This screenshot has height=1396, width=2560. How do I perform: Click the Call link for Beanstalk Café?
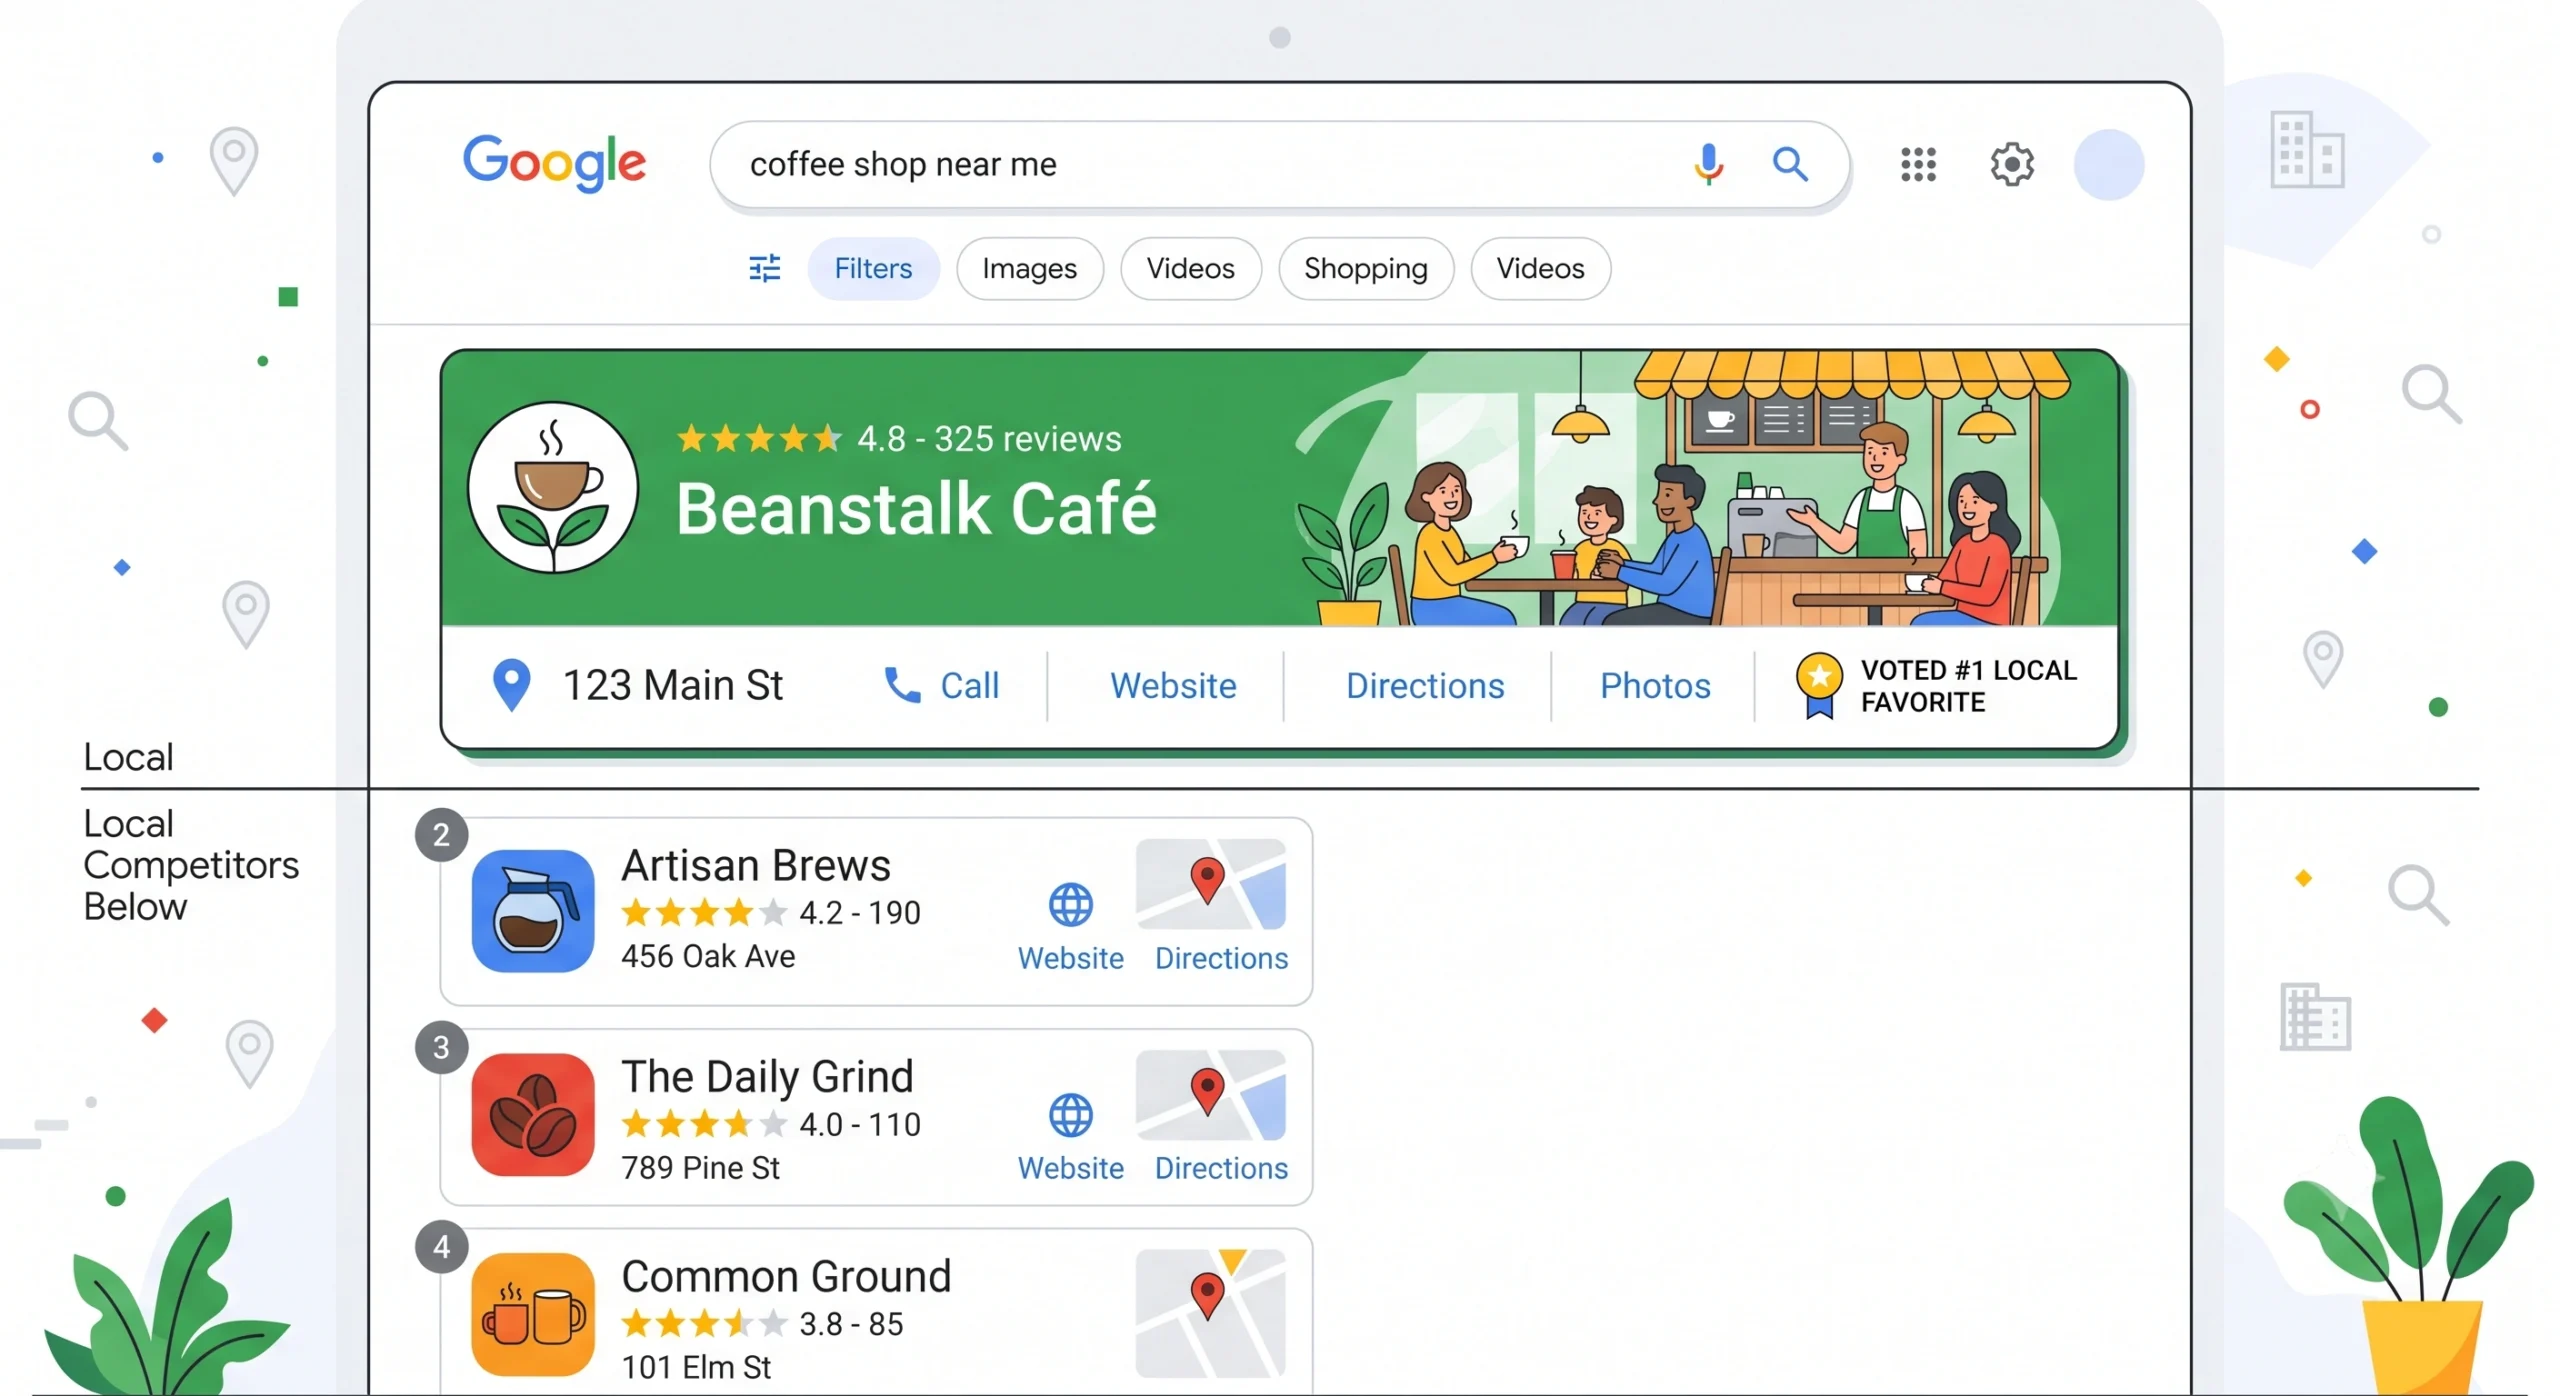969,685
